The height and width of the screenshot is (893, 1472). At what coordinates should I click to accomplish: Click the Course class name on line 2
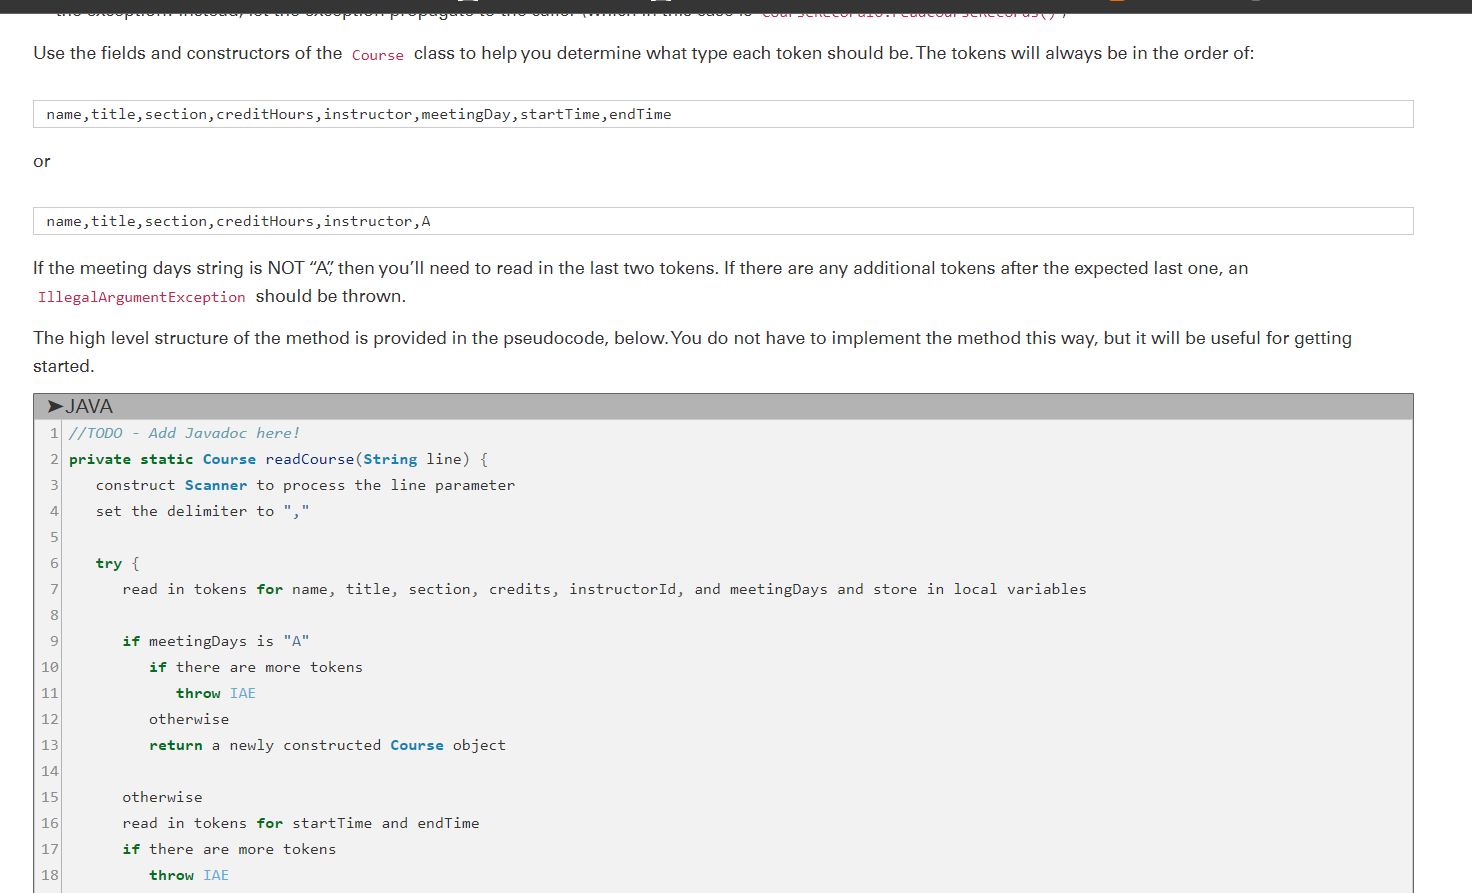[x=229, y=459]
